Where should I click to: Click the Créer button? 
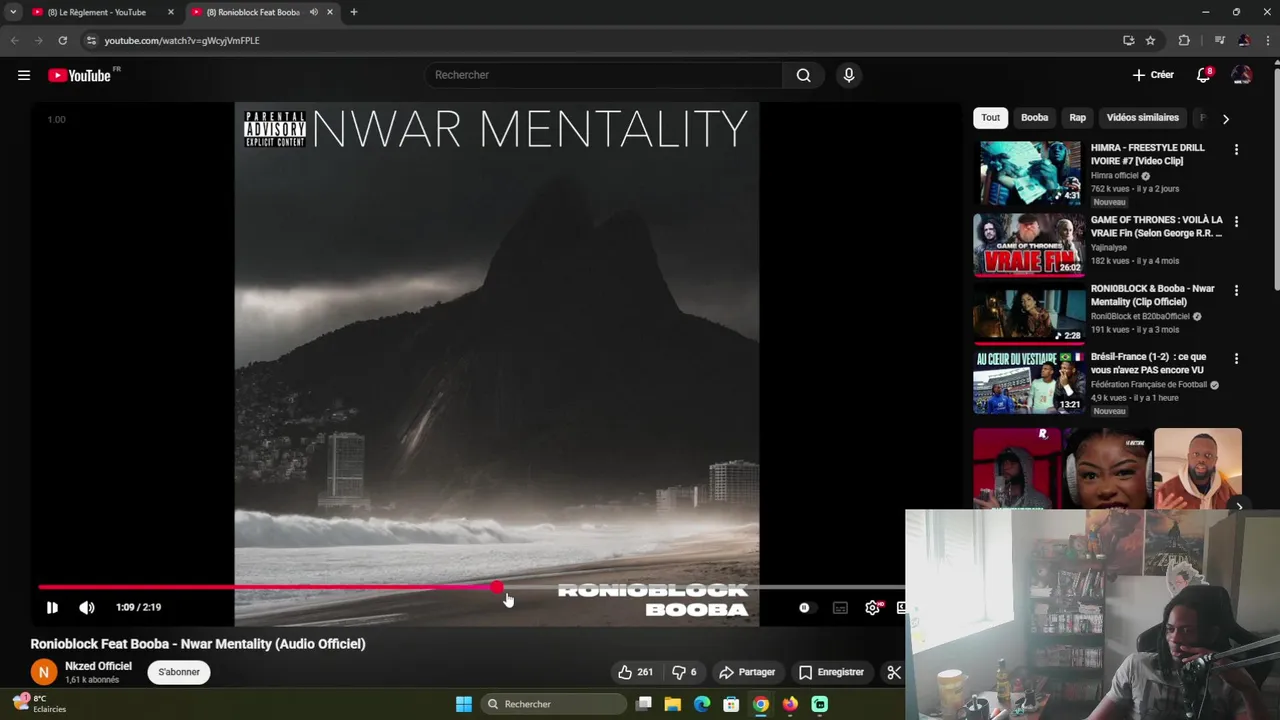pyautogui.click(x=1153, y=75)
